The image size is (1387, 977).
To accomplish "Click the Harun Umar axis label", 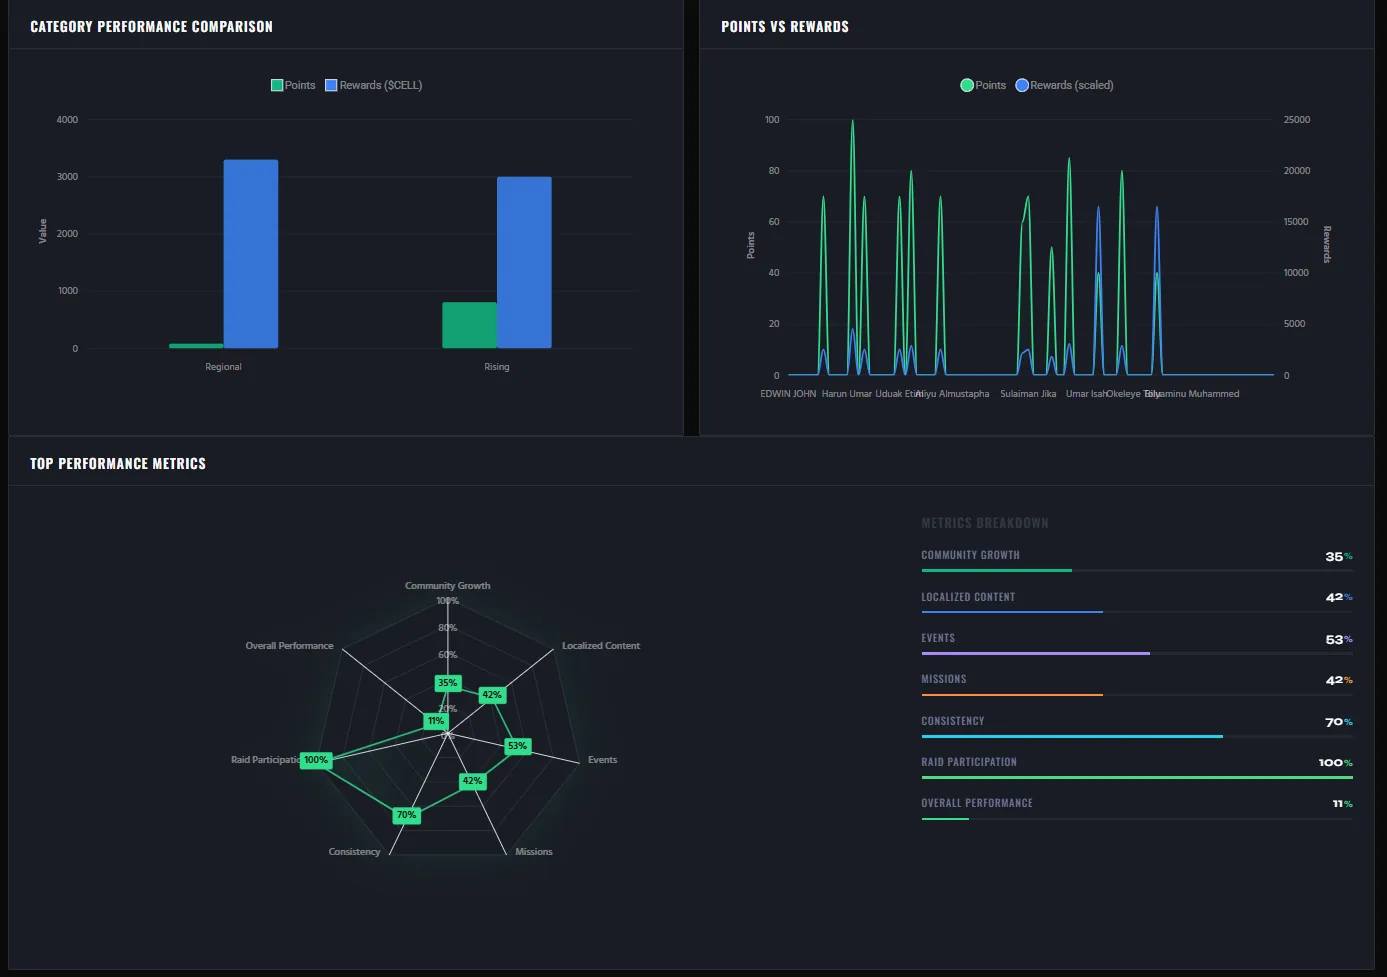I will click(847, 394).
